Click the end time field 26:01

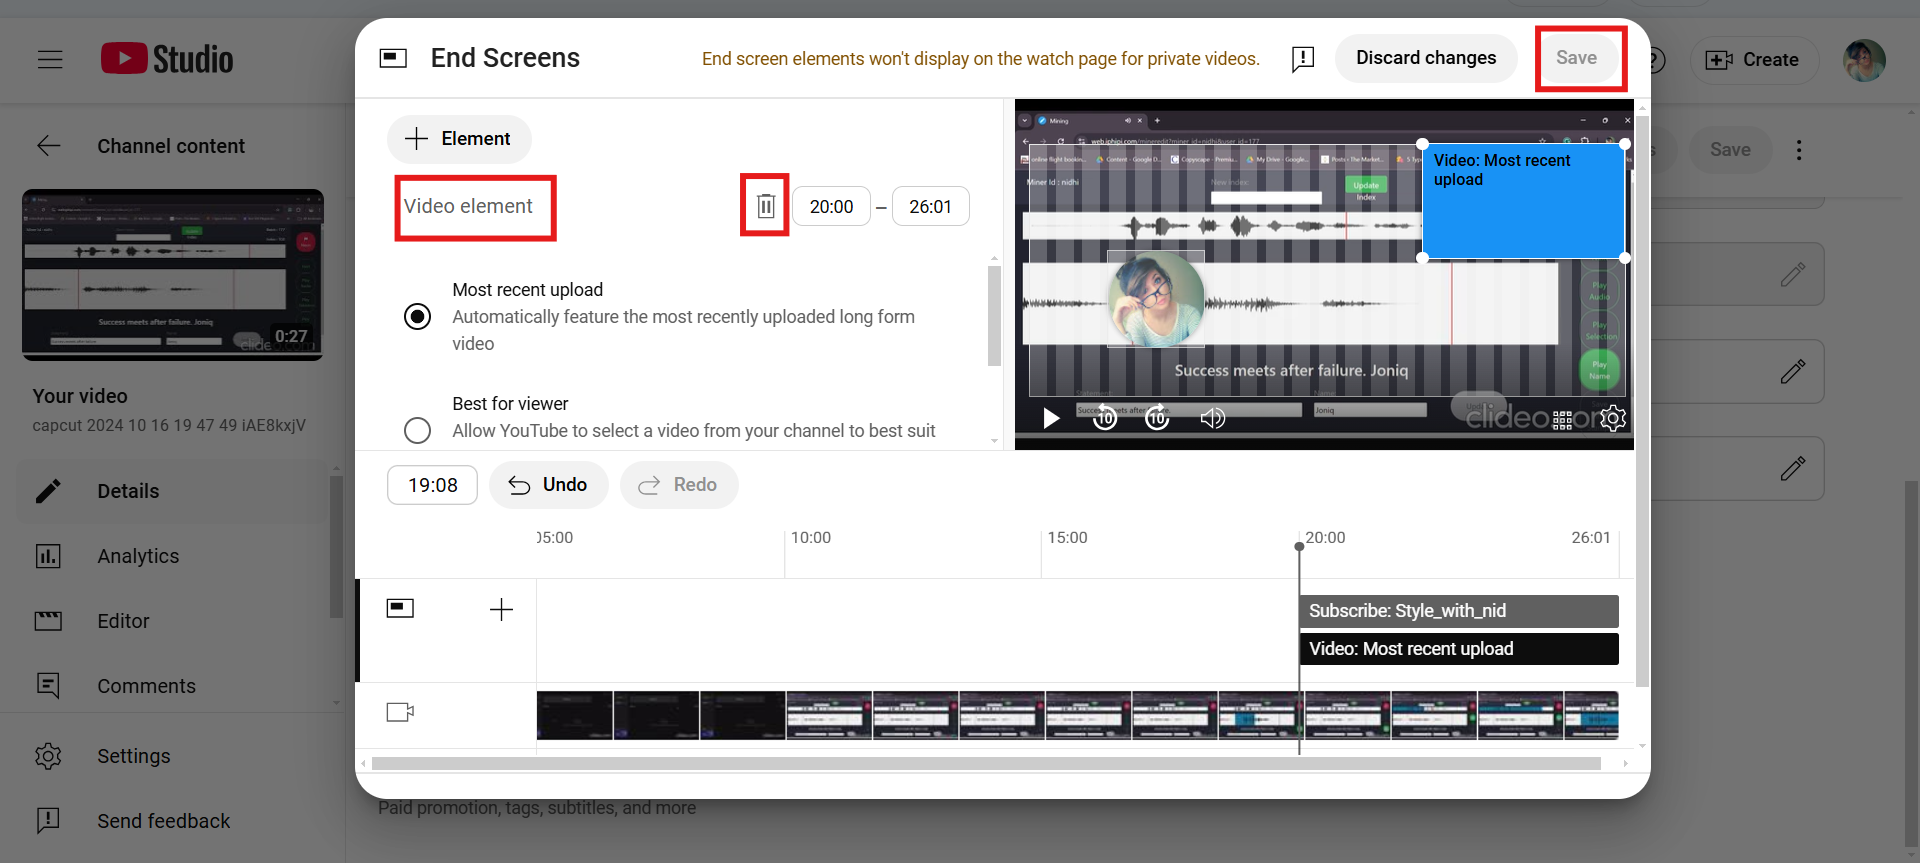click(930, 207)
